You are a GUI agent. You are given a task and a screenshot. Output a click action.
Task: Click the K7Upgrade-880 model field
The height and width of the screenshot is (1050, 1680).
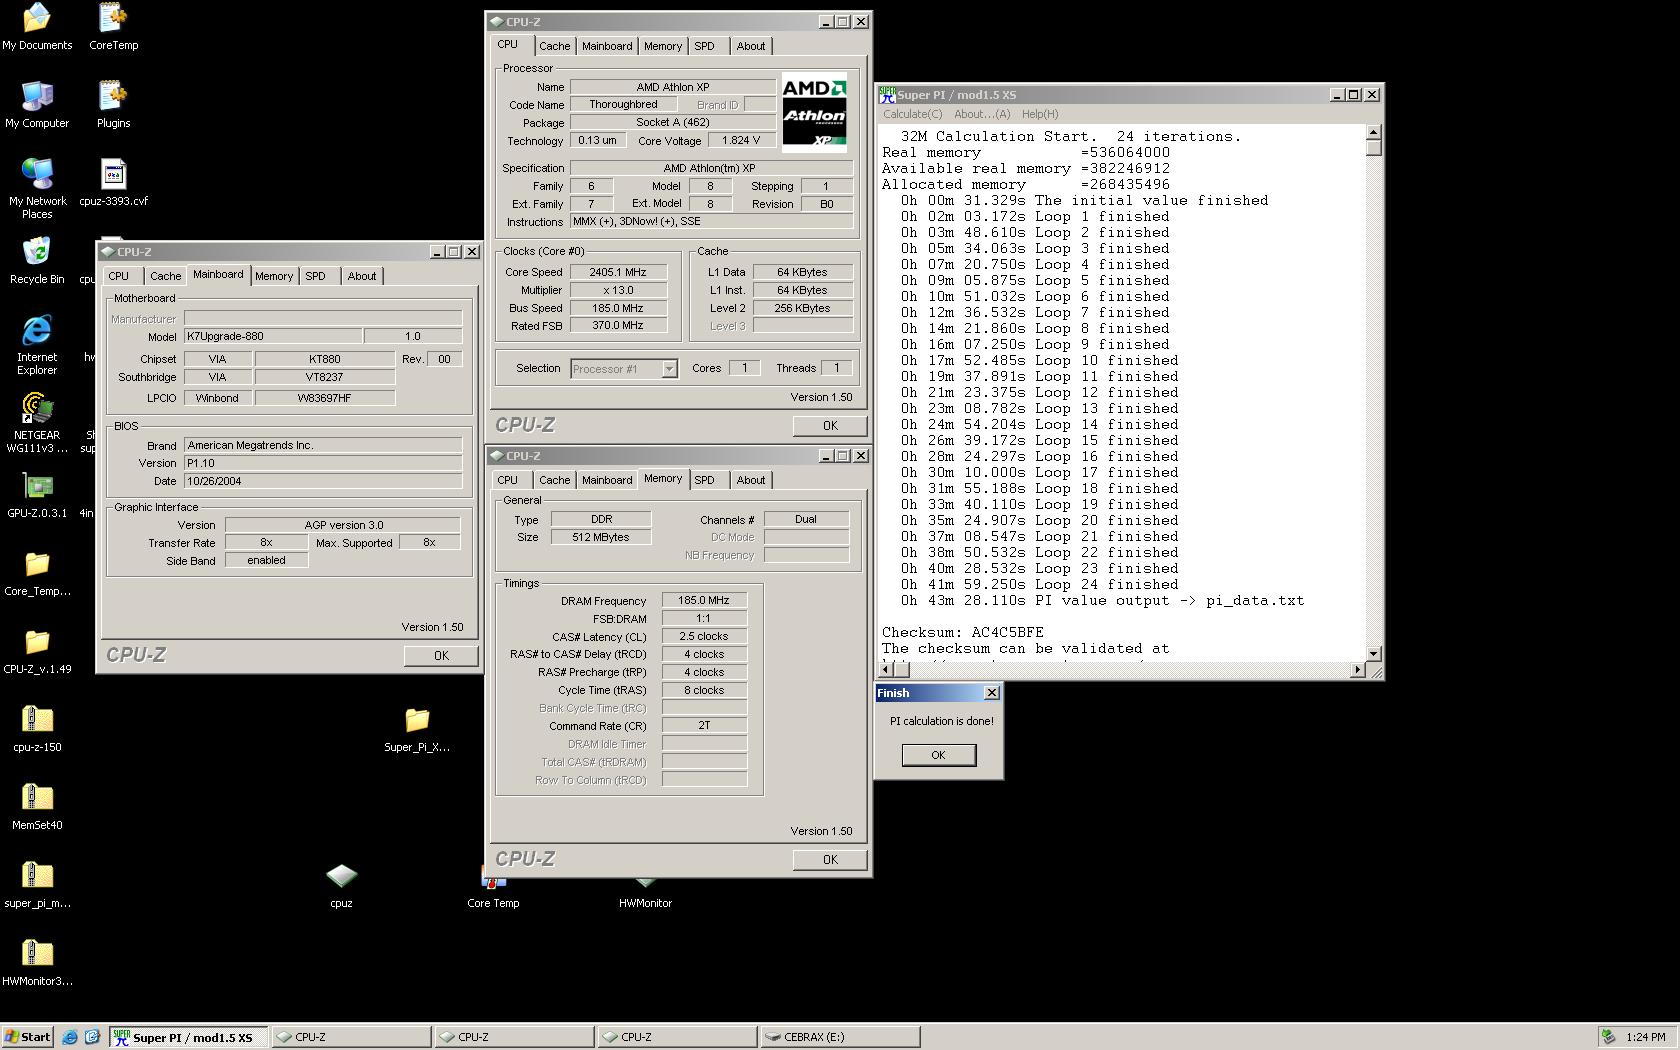tap(272, 336)
